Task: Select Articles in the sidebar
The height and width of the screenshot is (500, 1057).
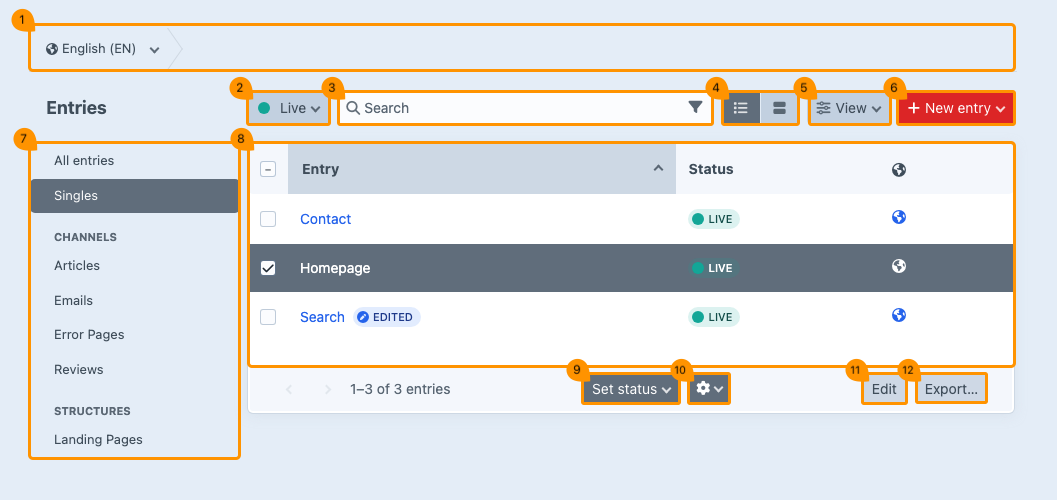Action: (x=77, y=266)
